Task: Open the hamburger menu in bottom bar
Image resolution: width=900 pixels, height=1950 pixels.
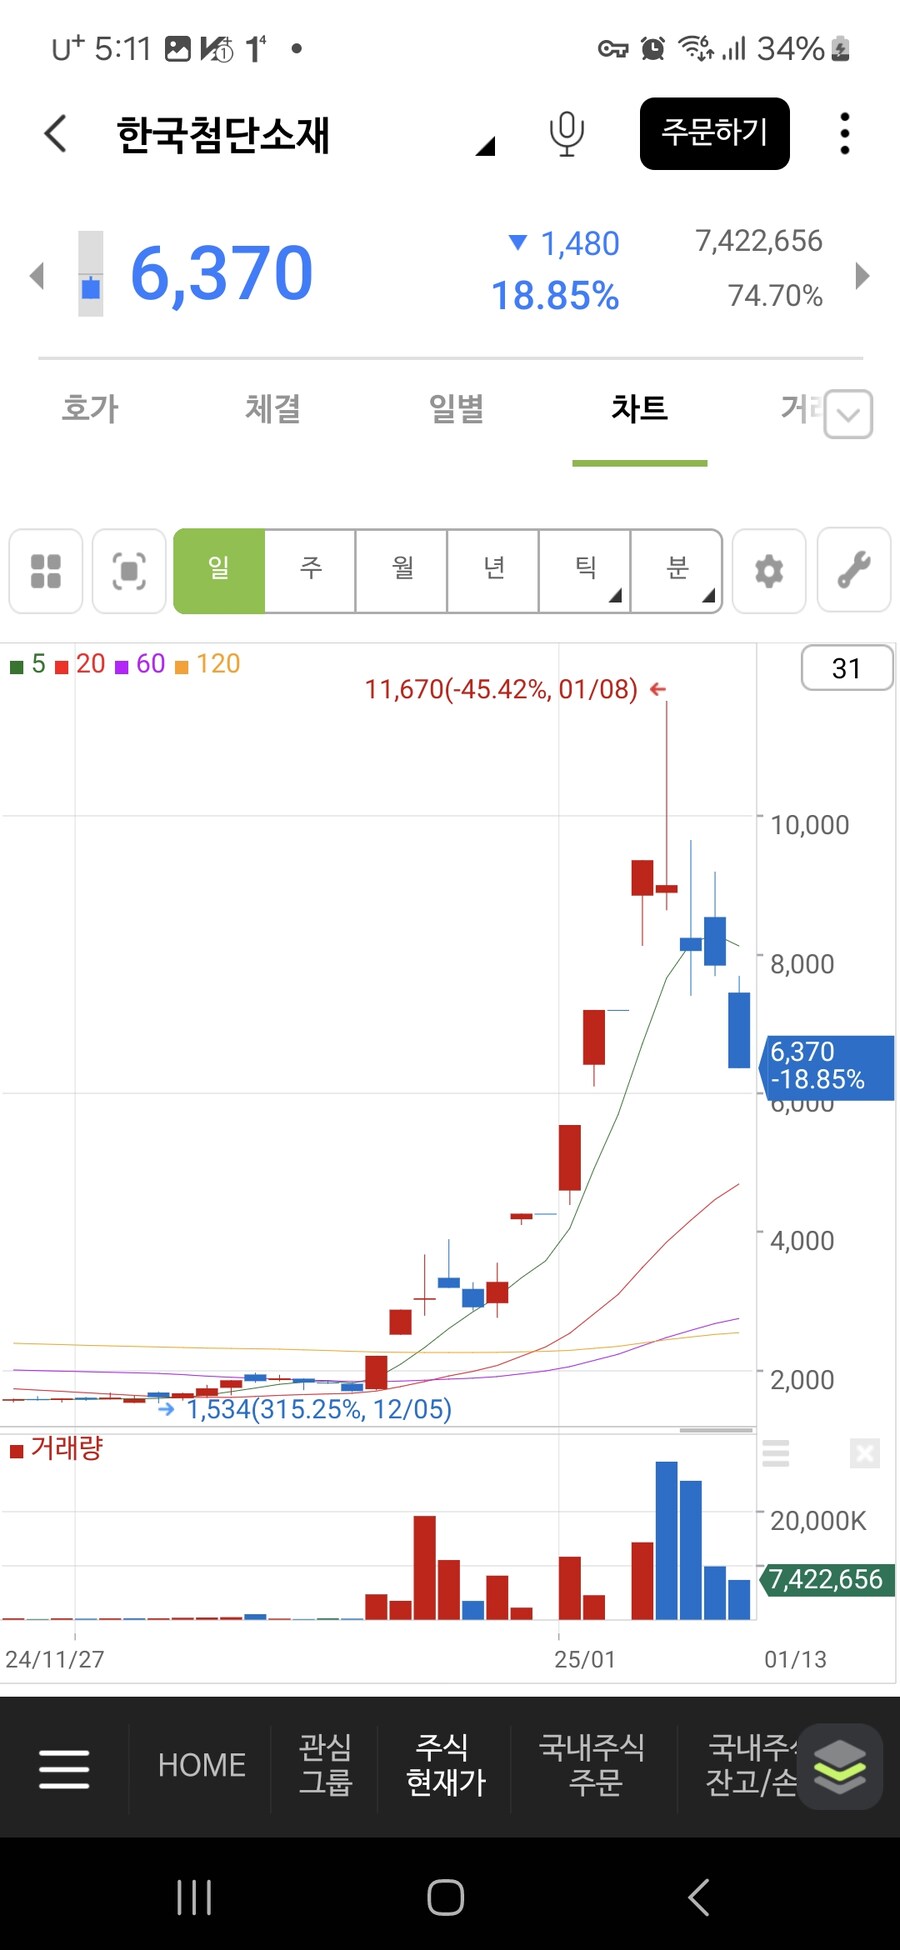Action: (x=64, y=1768)
